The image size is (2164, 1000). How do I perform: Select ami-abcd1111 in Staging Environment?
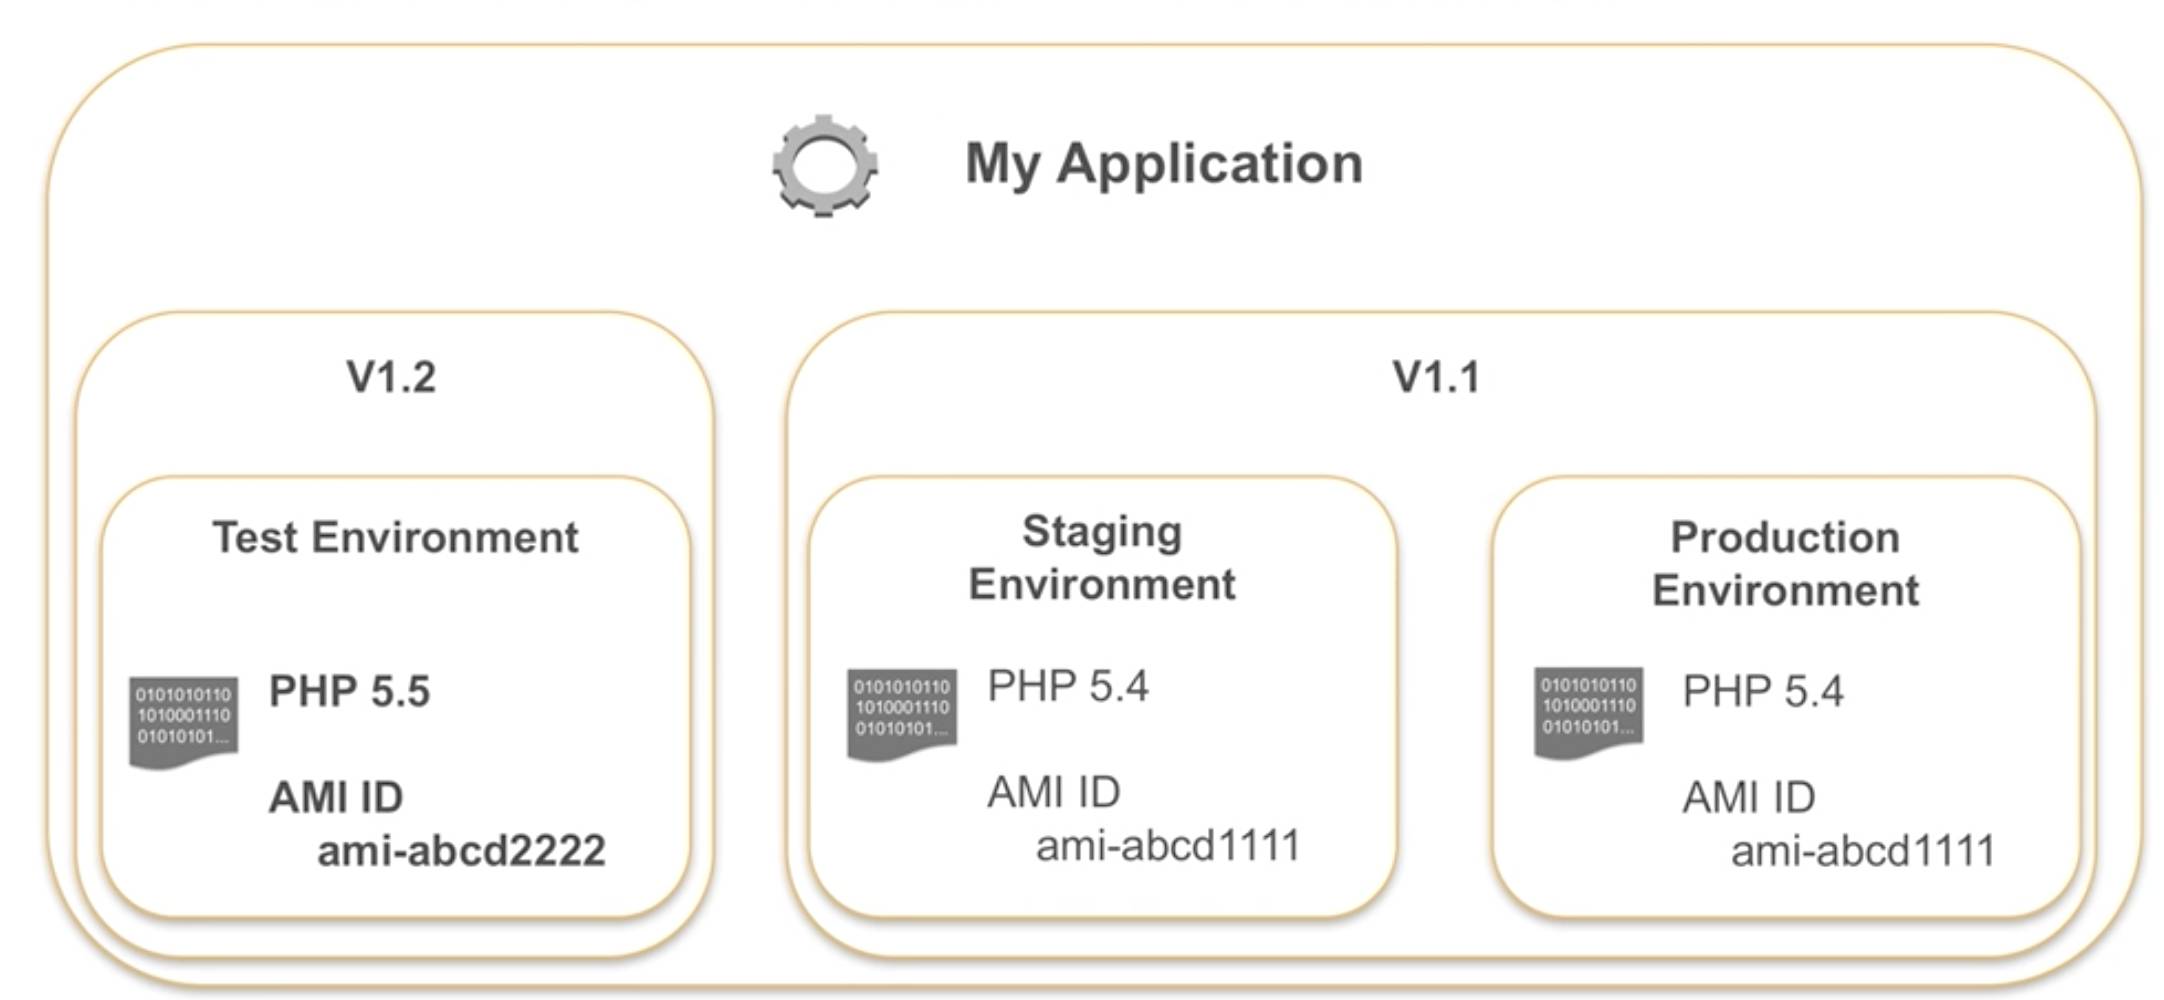click(1168, 846)
